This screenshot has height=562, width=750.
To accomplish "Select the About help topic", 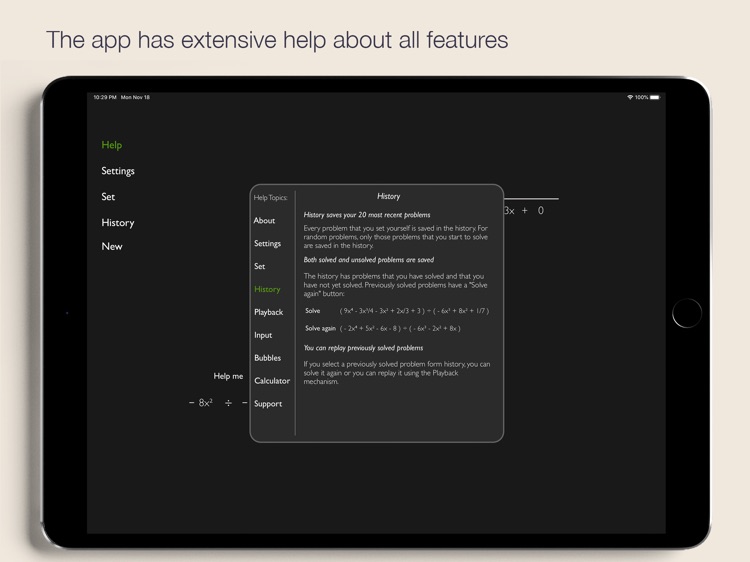I will tap(264, 221).
